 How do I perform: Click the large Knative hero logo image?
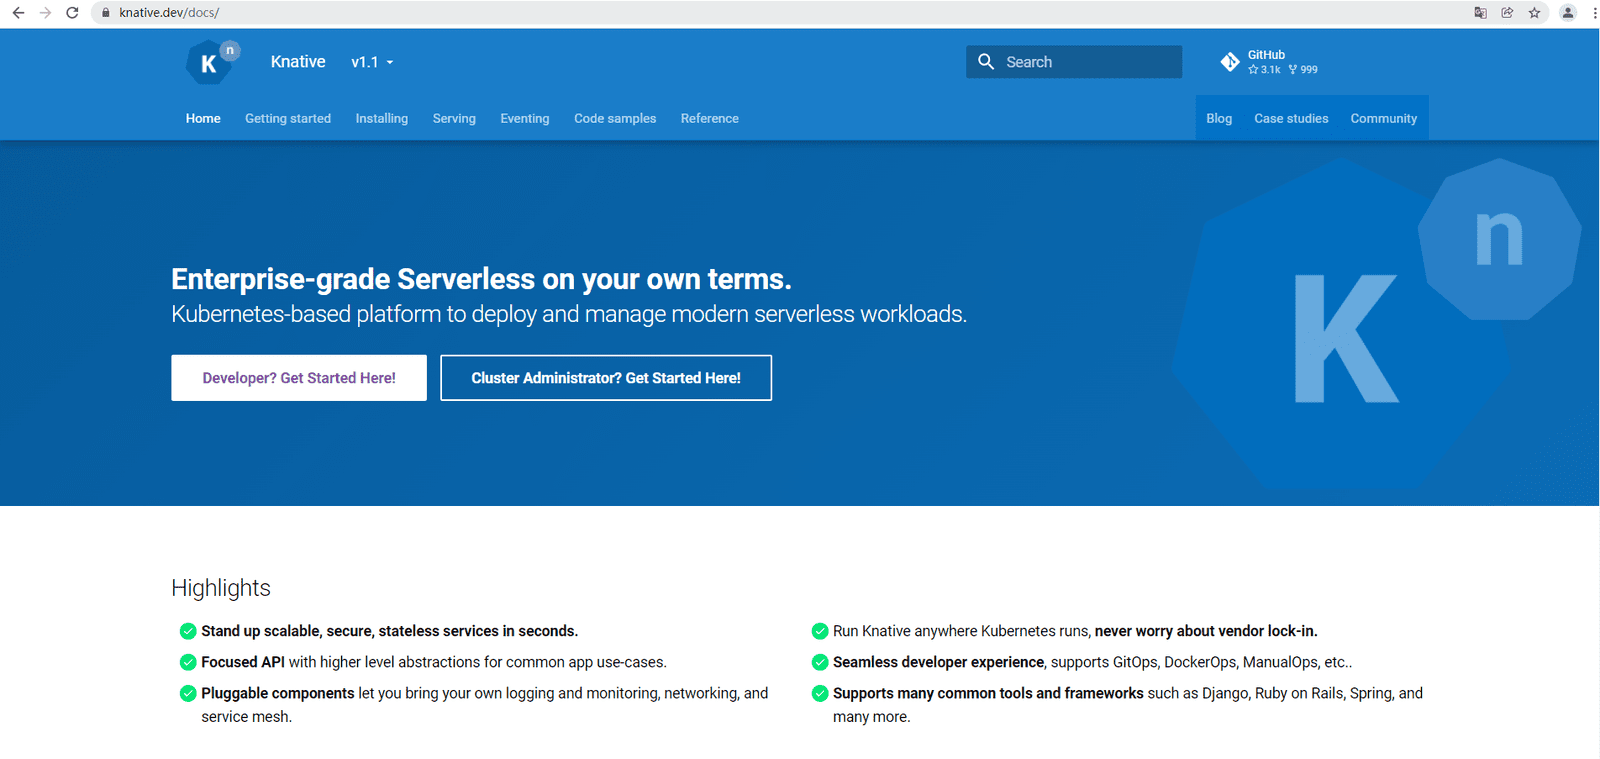[1377, 322]
